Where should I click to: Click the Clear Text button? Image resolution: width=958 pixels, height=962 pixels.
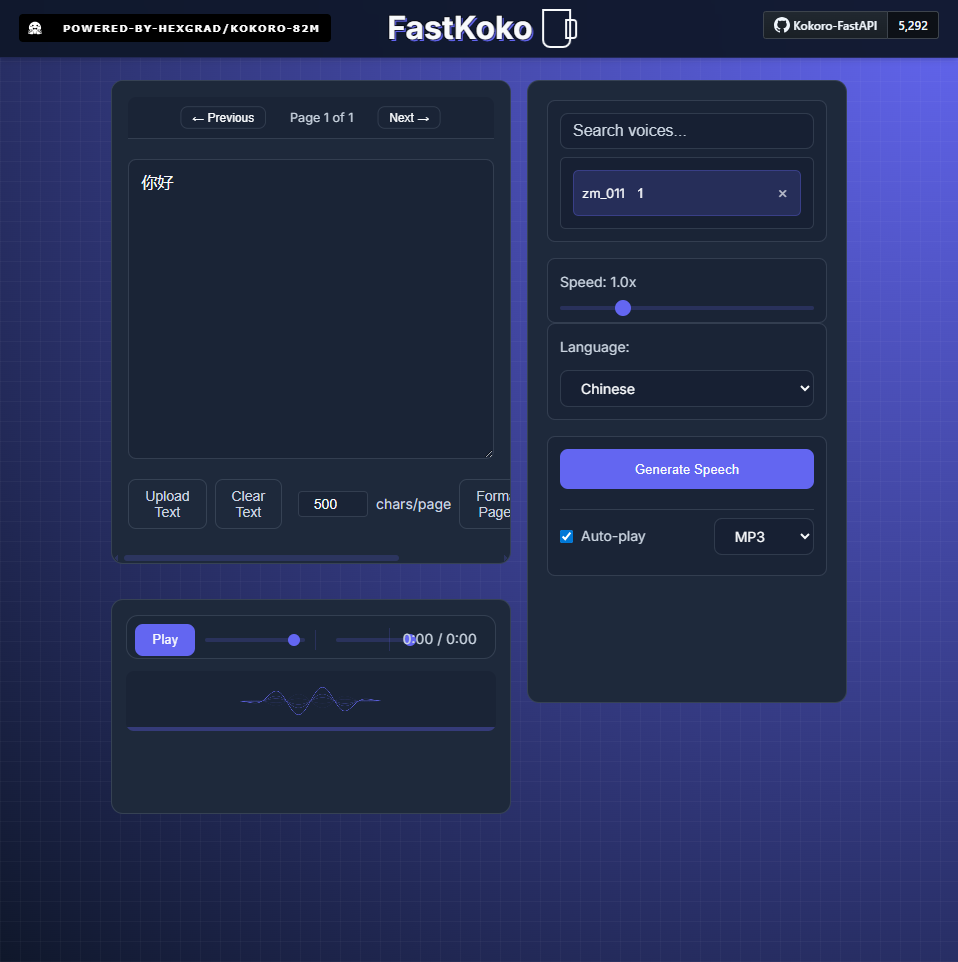coord(249,504)
